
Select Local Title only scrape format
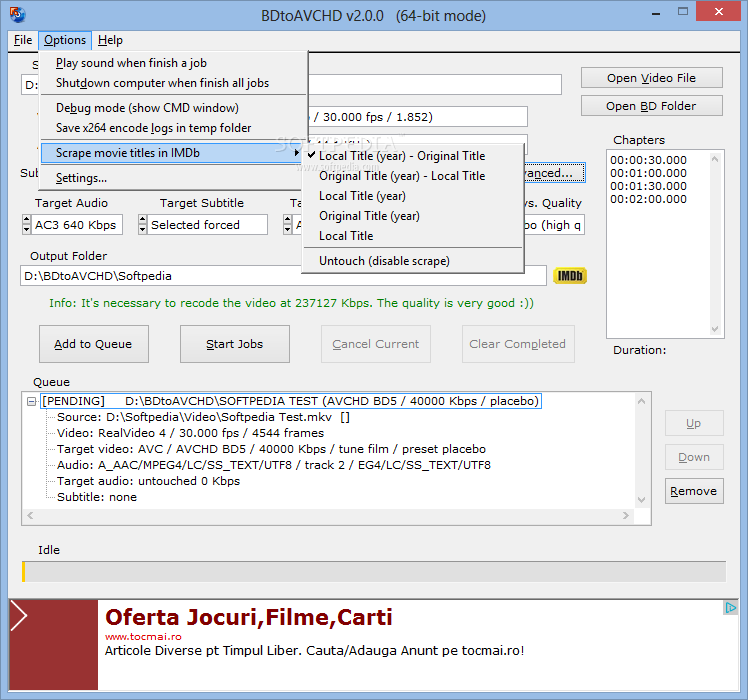click(x=413, y=236)
